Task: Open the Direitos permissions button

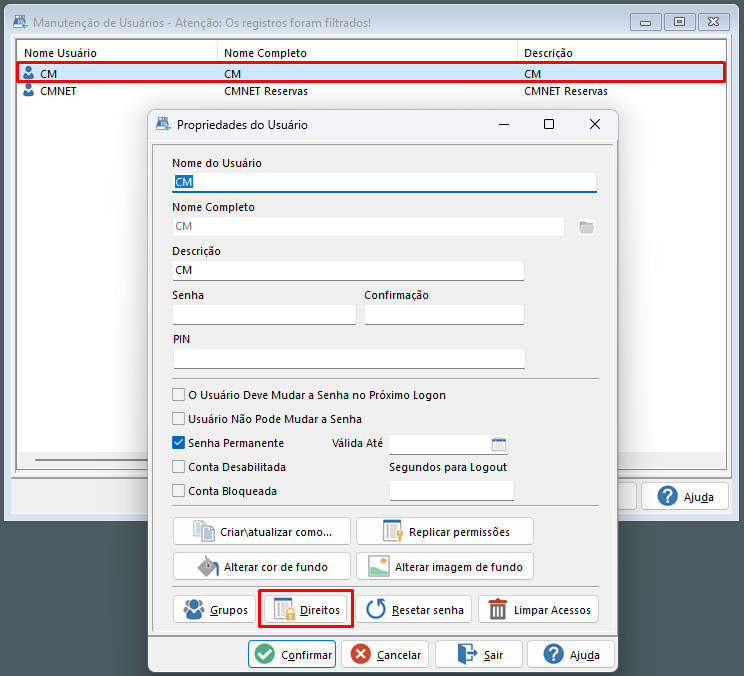Action: (306, 610)
